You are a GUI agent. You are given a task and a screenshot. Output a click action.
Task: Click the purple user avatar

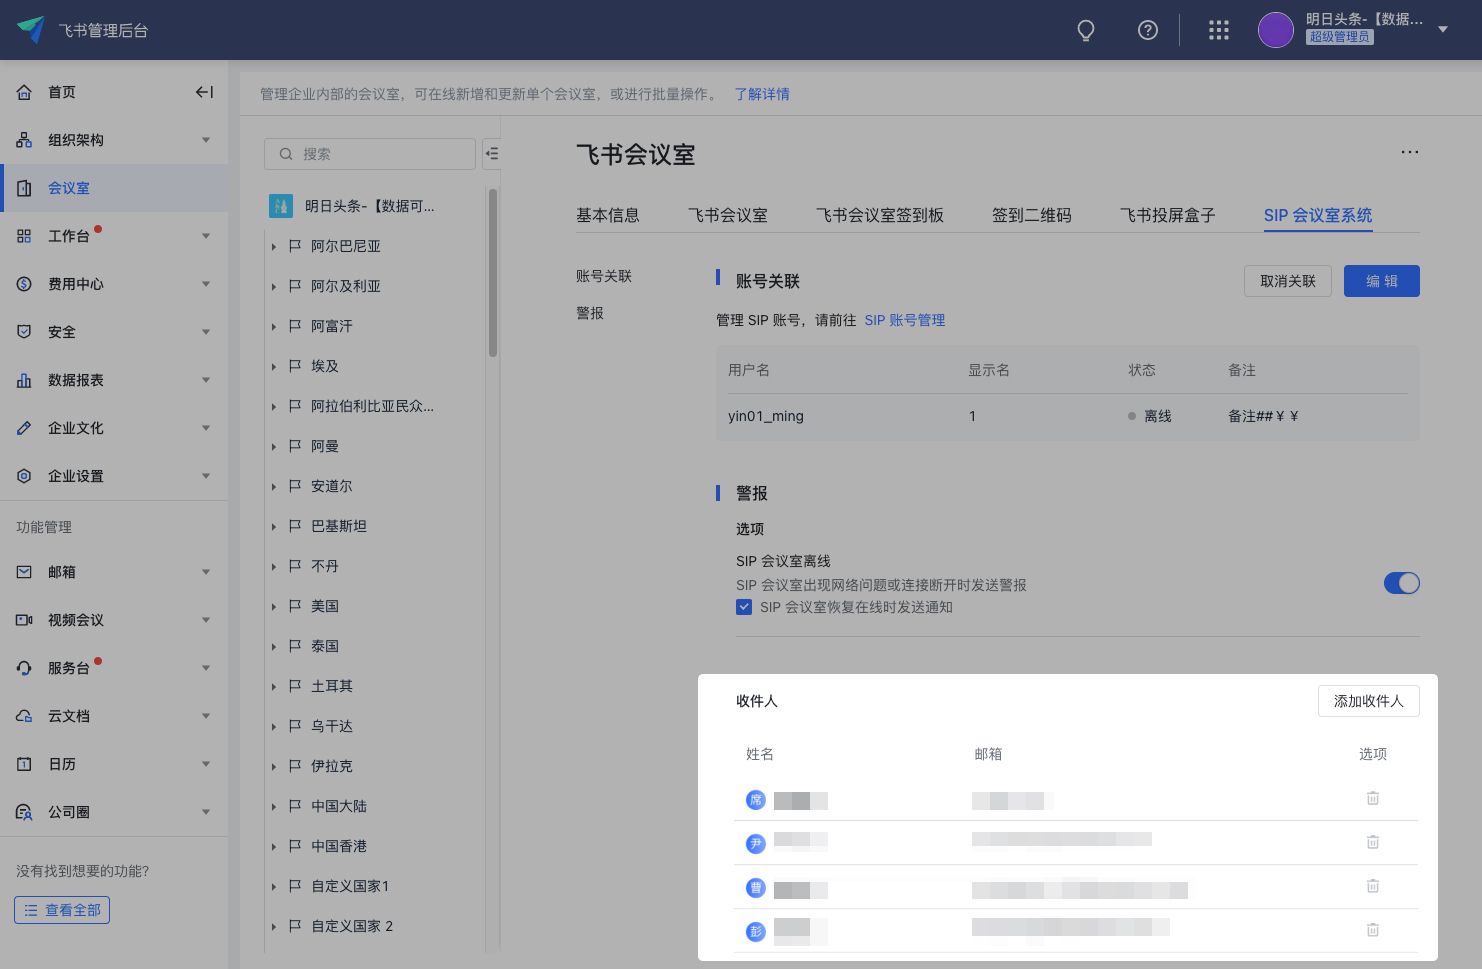[1276, 30]
